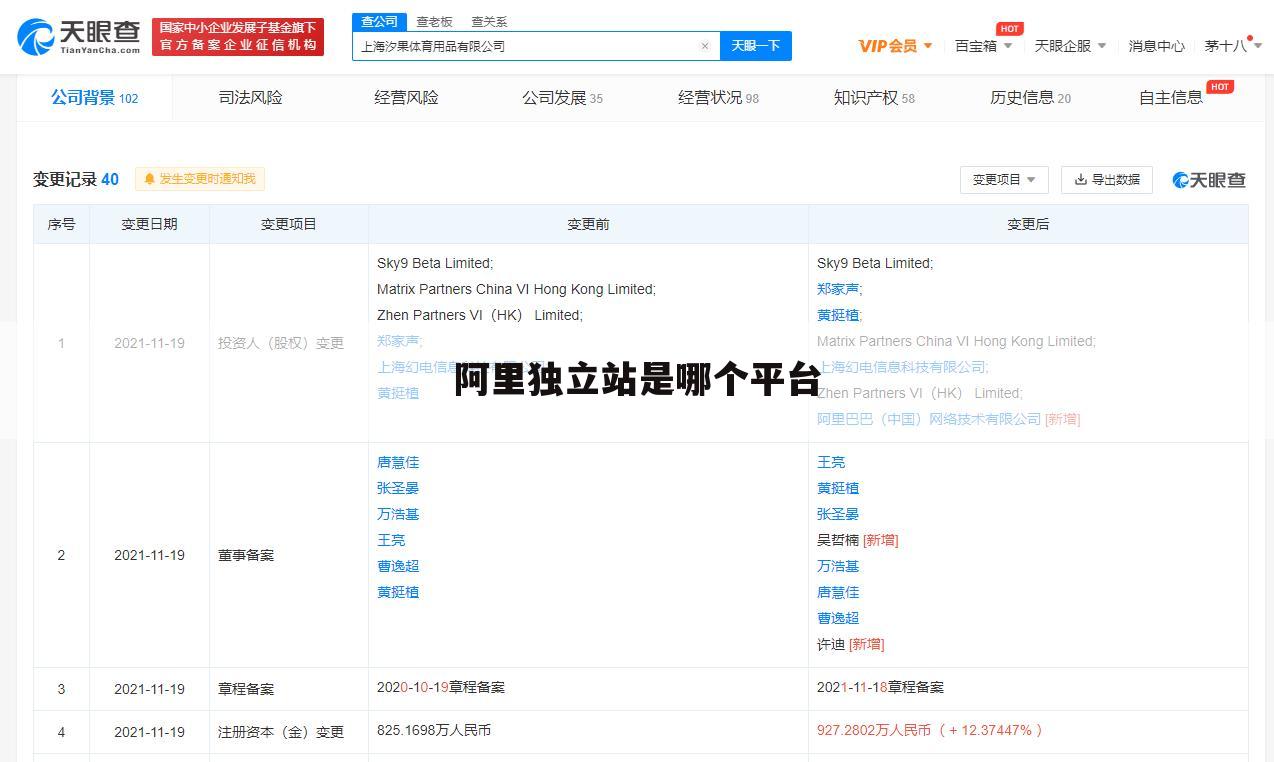Switch to 历史信息 tab
This screenshot has width=1274, height=762.
coord(1030,98)
